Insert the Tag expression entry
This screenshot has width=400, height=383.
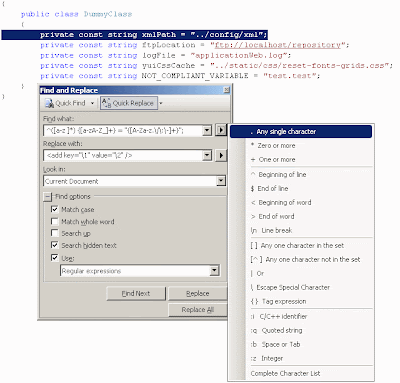tap(301, 302)
